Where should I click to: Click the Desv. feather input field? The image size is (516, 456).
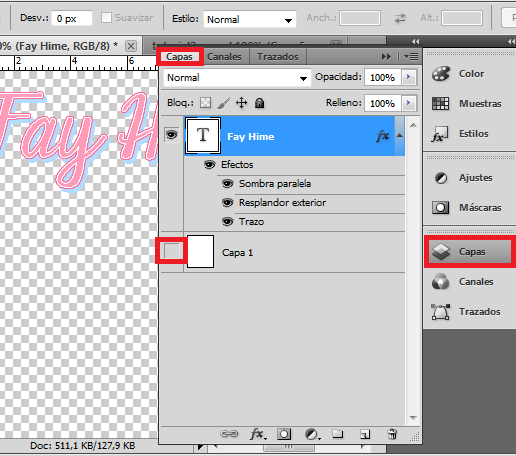coord(72,18)
